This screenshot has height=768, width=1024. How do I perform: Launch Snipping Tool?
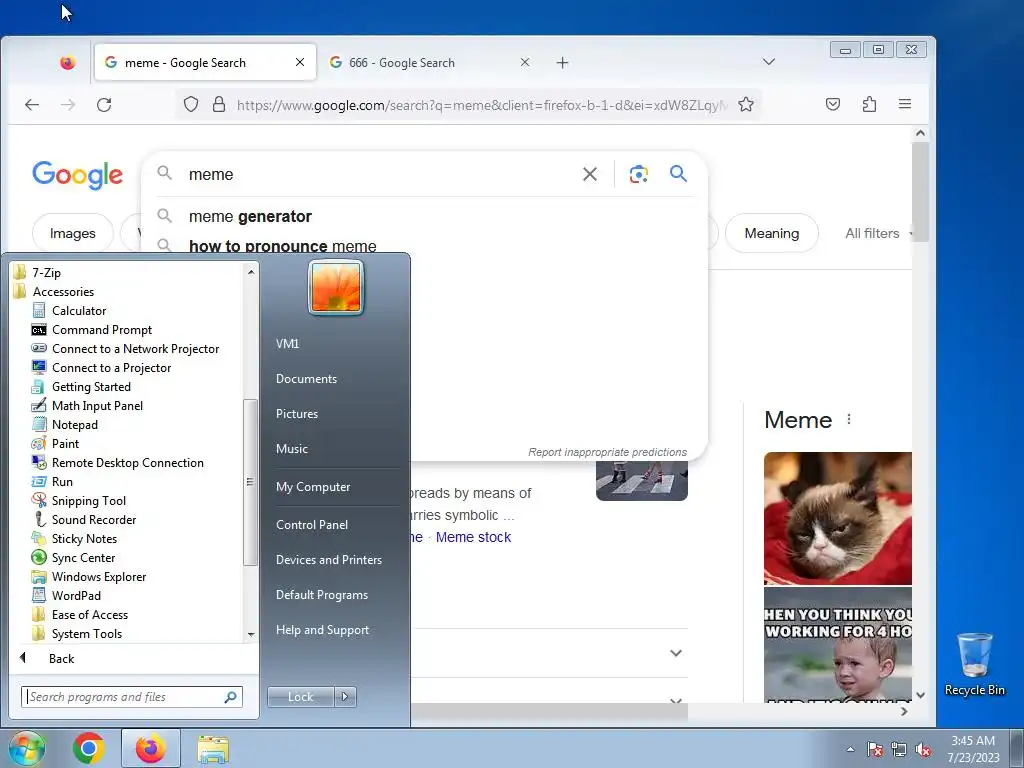click(89, 501)
